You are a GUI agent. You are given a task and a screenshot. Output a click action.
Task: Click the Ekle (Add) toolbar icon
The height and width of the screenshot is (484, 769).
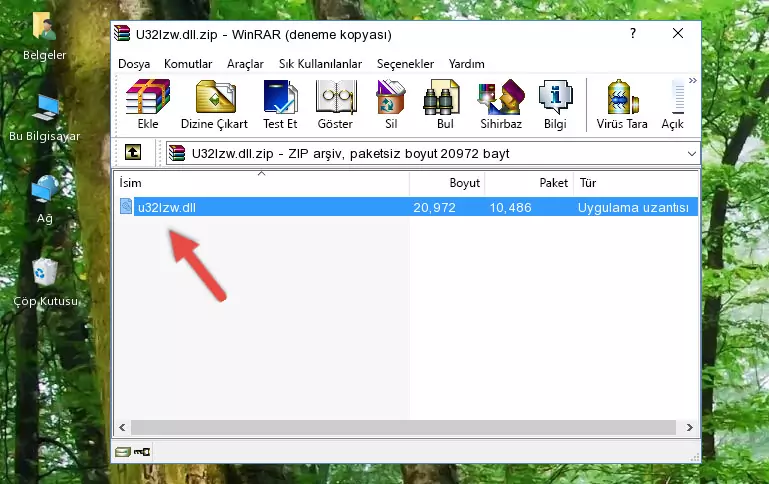tap(148, 104)
